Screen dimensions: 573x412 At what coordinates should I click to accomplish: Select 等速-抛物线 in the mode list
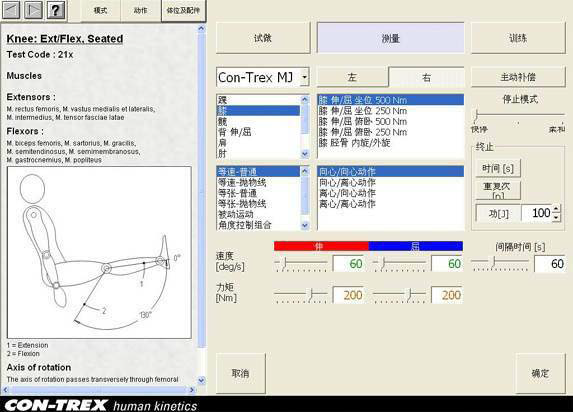[x=258, y=182]
